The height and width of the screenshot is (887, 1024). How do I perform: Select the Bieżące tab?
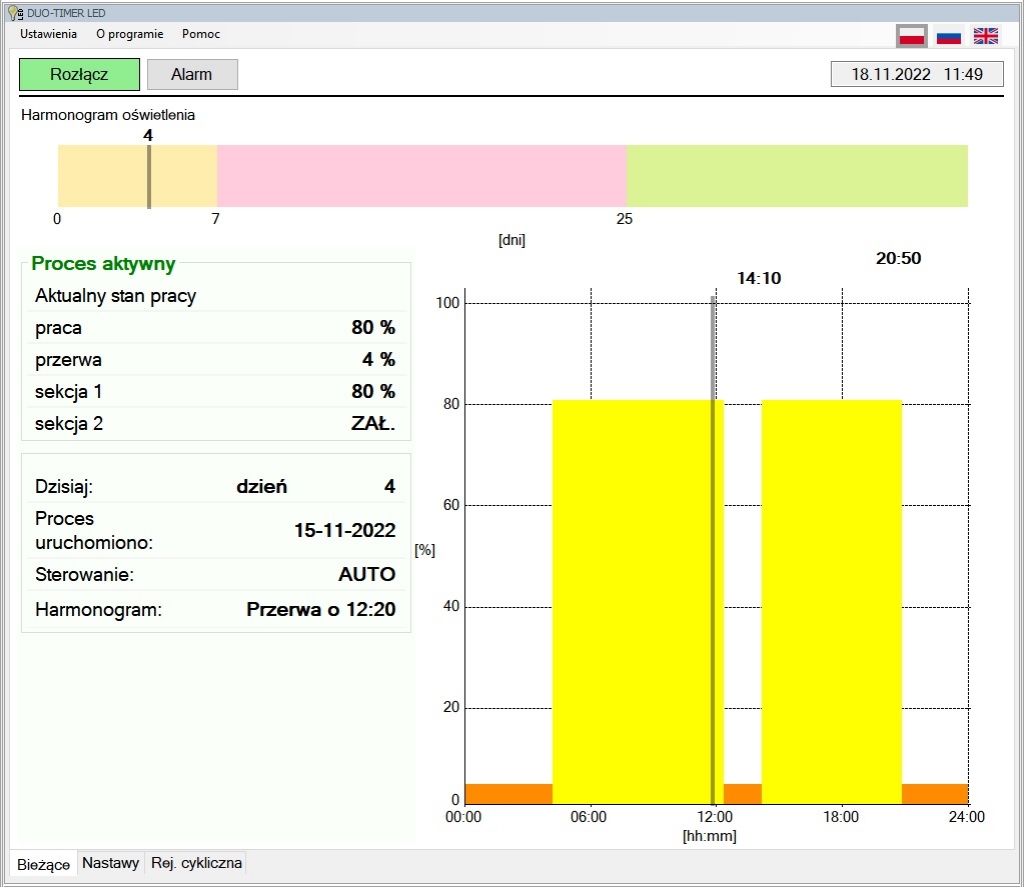click(x=43, y=864)
